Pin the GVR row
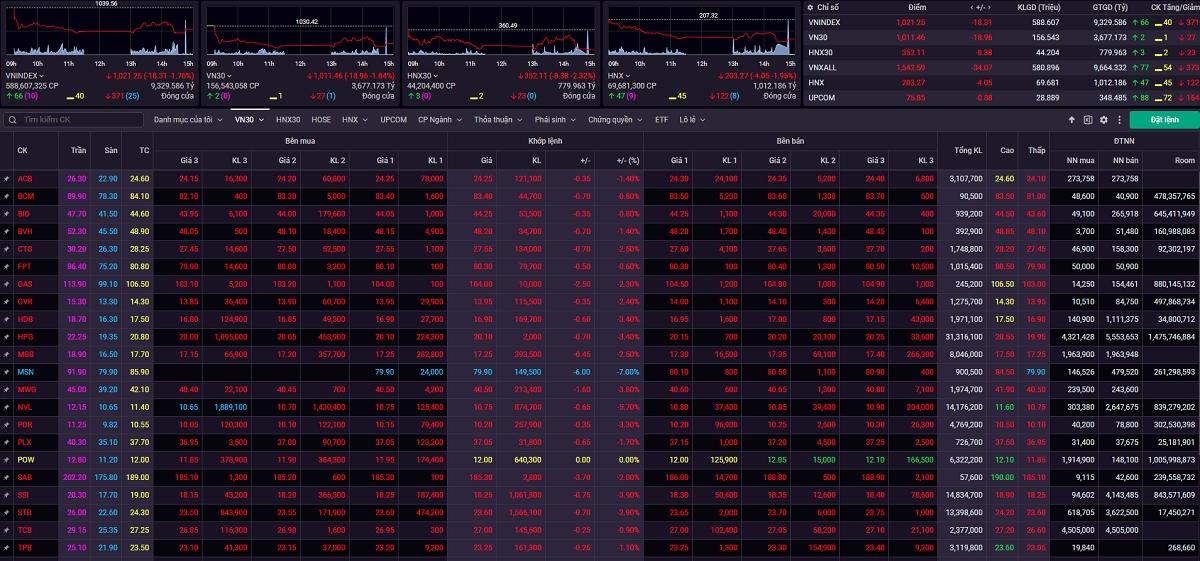 6,301
